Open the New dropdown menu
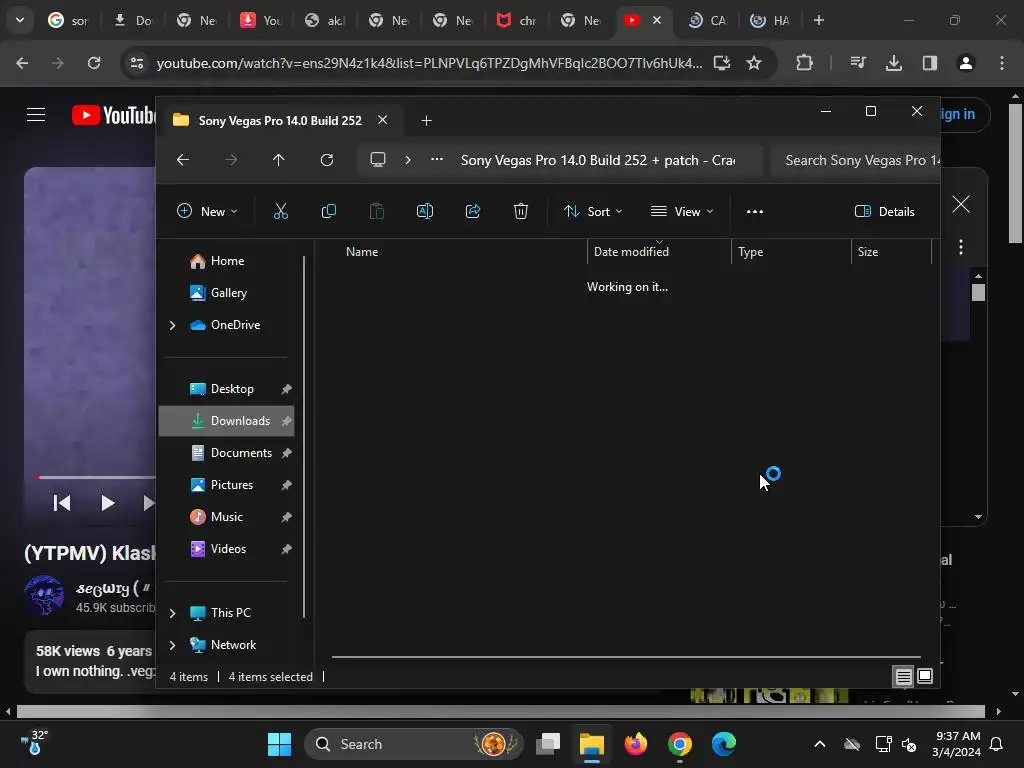 (x=207, y=212)
